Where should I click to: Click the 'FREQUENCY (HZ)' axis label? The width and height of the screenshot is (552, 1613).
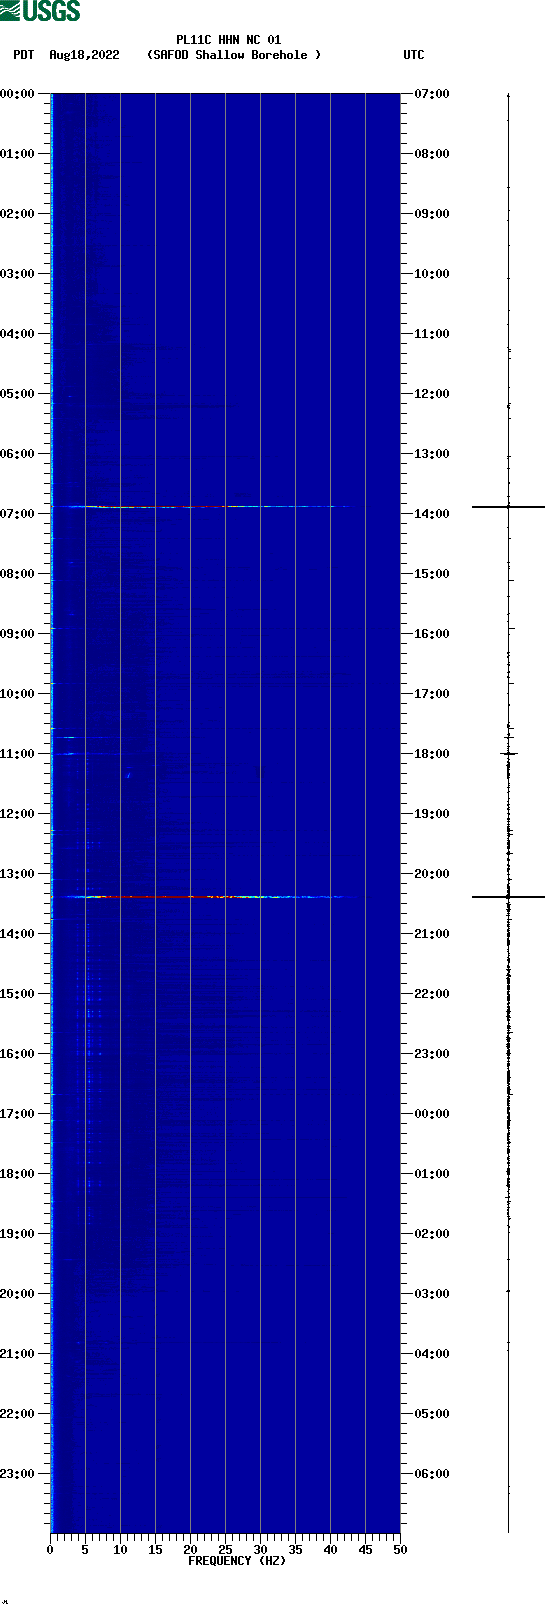point(237,1560)
